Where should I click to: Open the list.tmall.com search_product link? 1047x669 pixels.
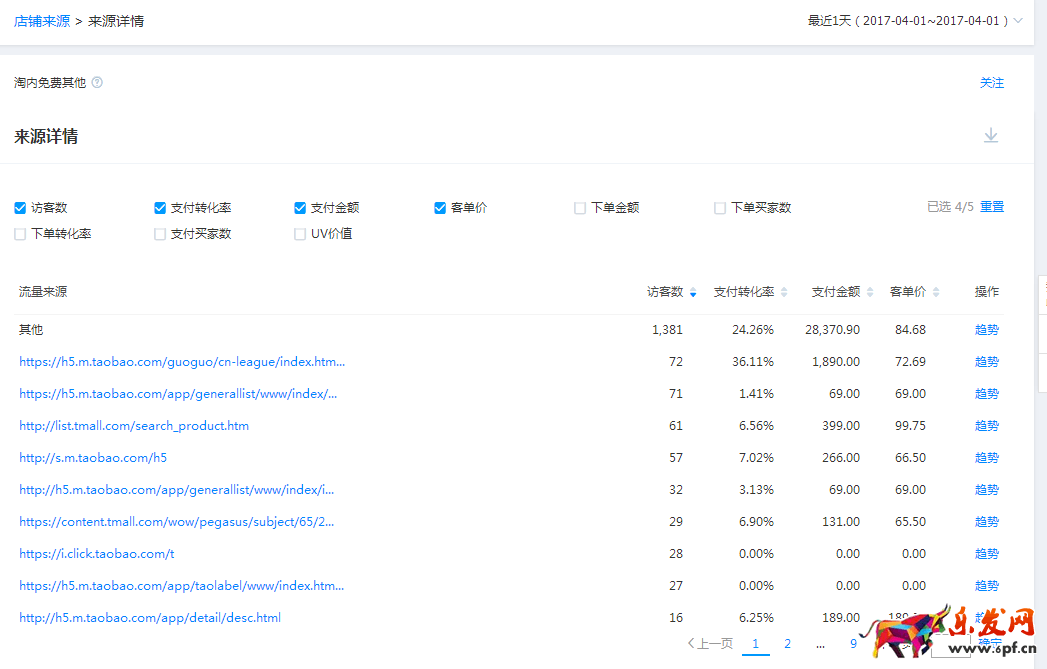[x=134, y=426]
